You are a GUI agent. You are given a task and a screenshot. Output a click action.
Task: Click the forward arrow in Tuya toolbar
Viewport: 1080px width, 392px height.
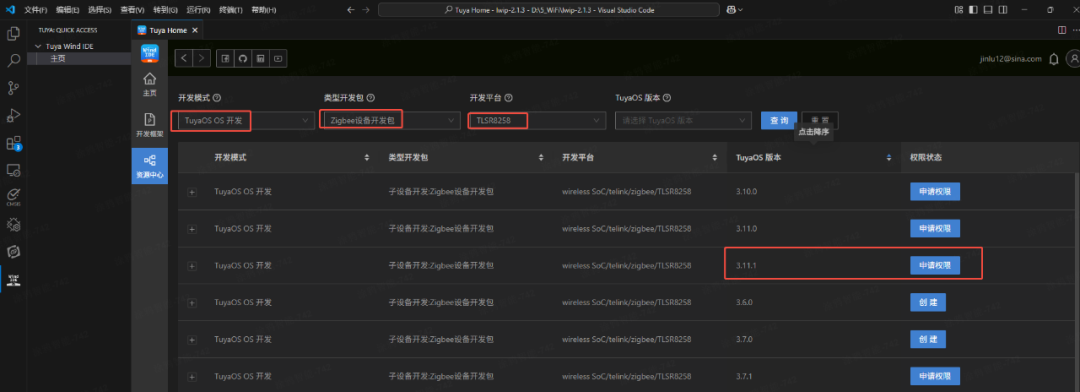point(202,59)
